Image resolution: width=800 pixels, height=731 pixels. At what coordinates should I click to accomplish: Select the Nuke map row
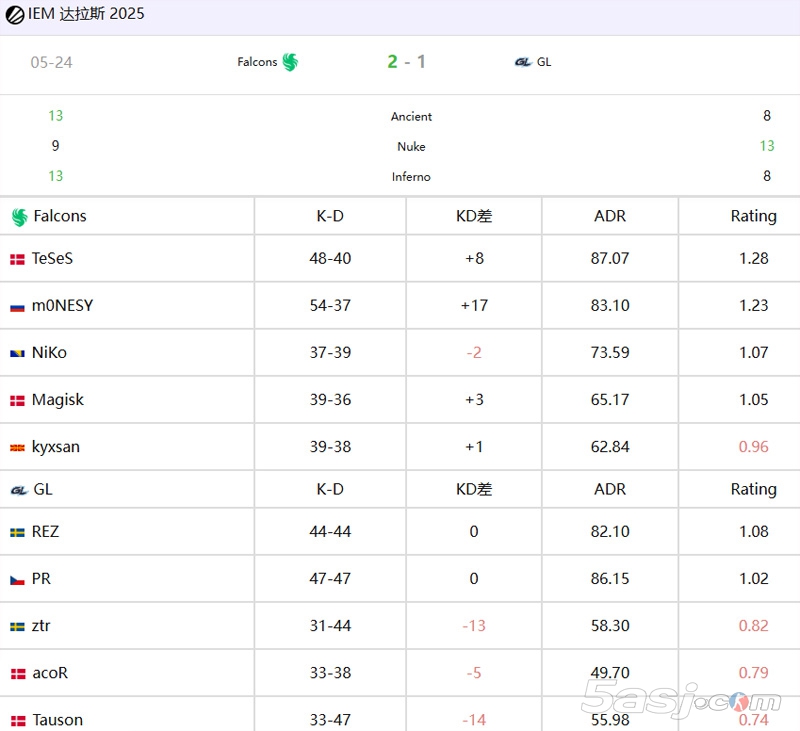point(411,146)
